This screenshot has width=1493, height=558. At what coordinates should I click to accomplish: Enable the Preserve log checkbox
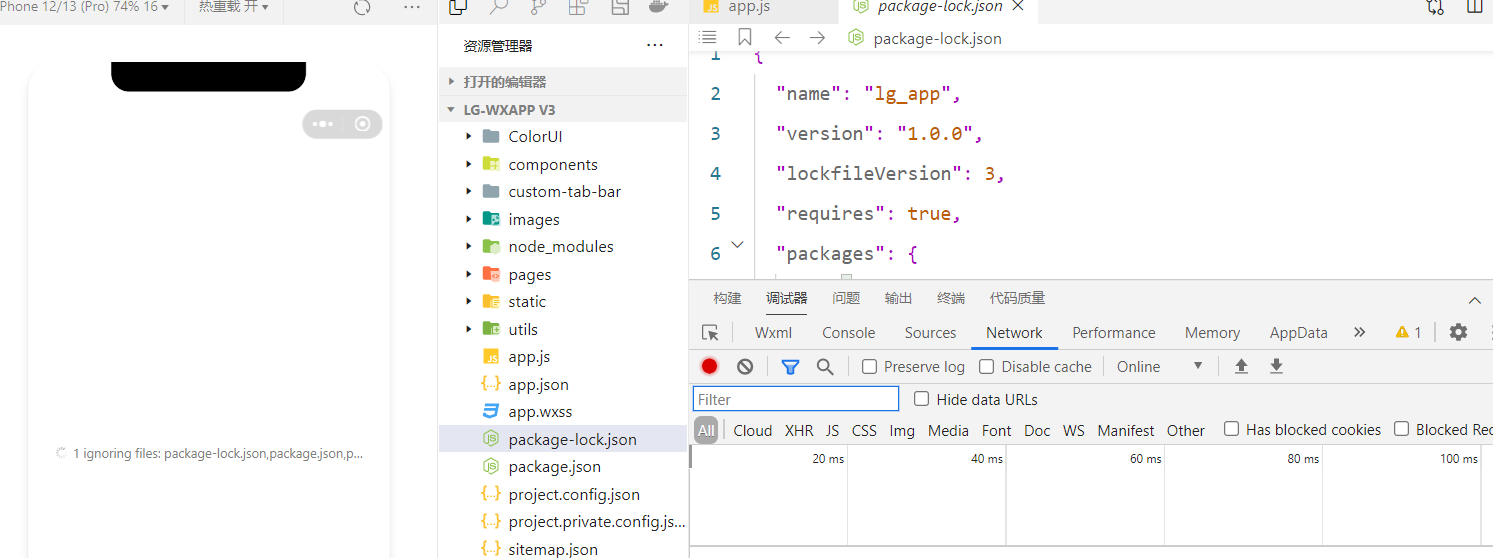tap(869, 367)
